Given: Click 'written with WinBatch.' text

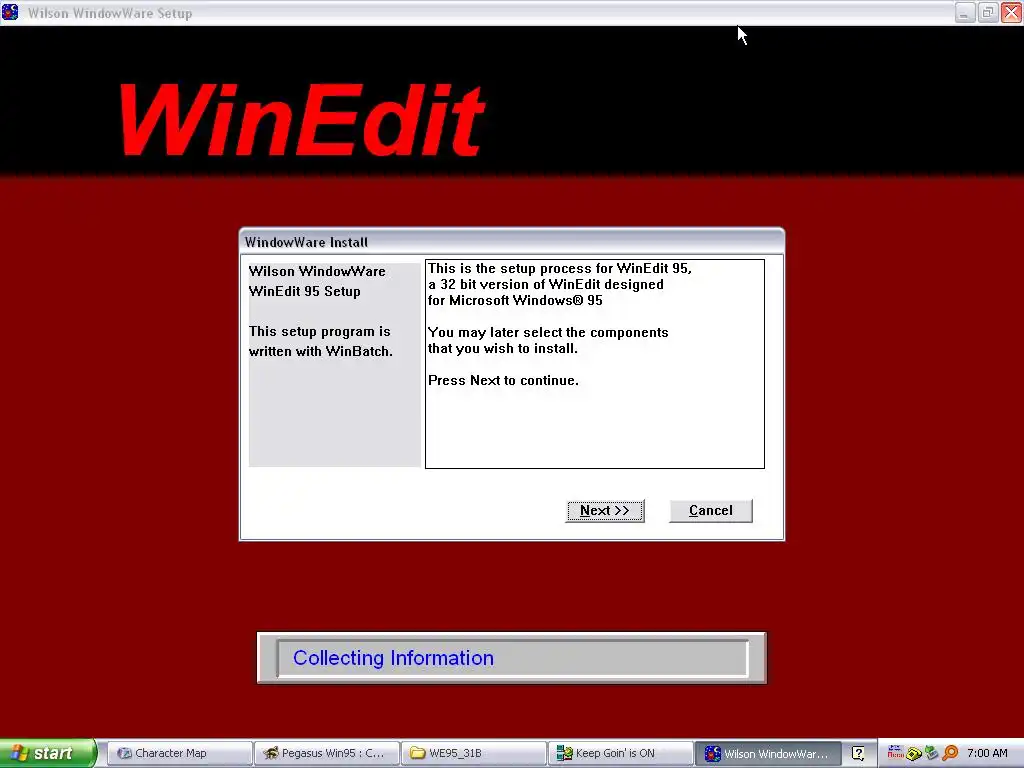Looking at the screenshot, I should click(x=321, y=351).
